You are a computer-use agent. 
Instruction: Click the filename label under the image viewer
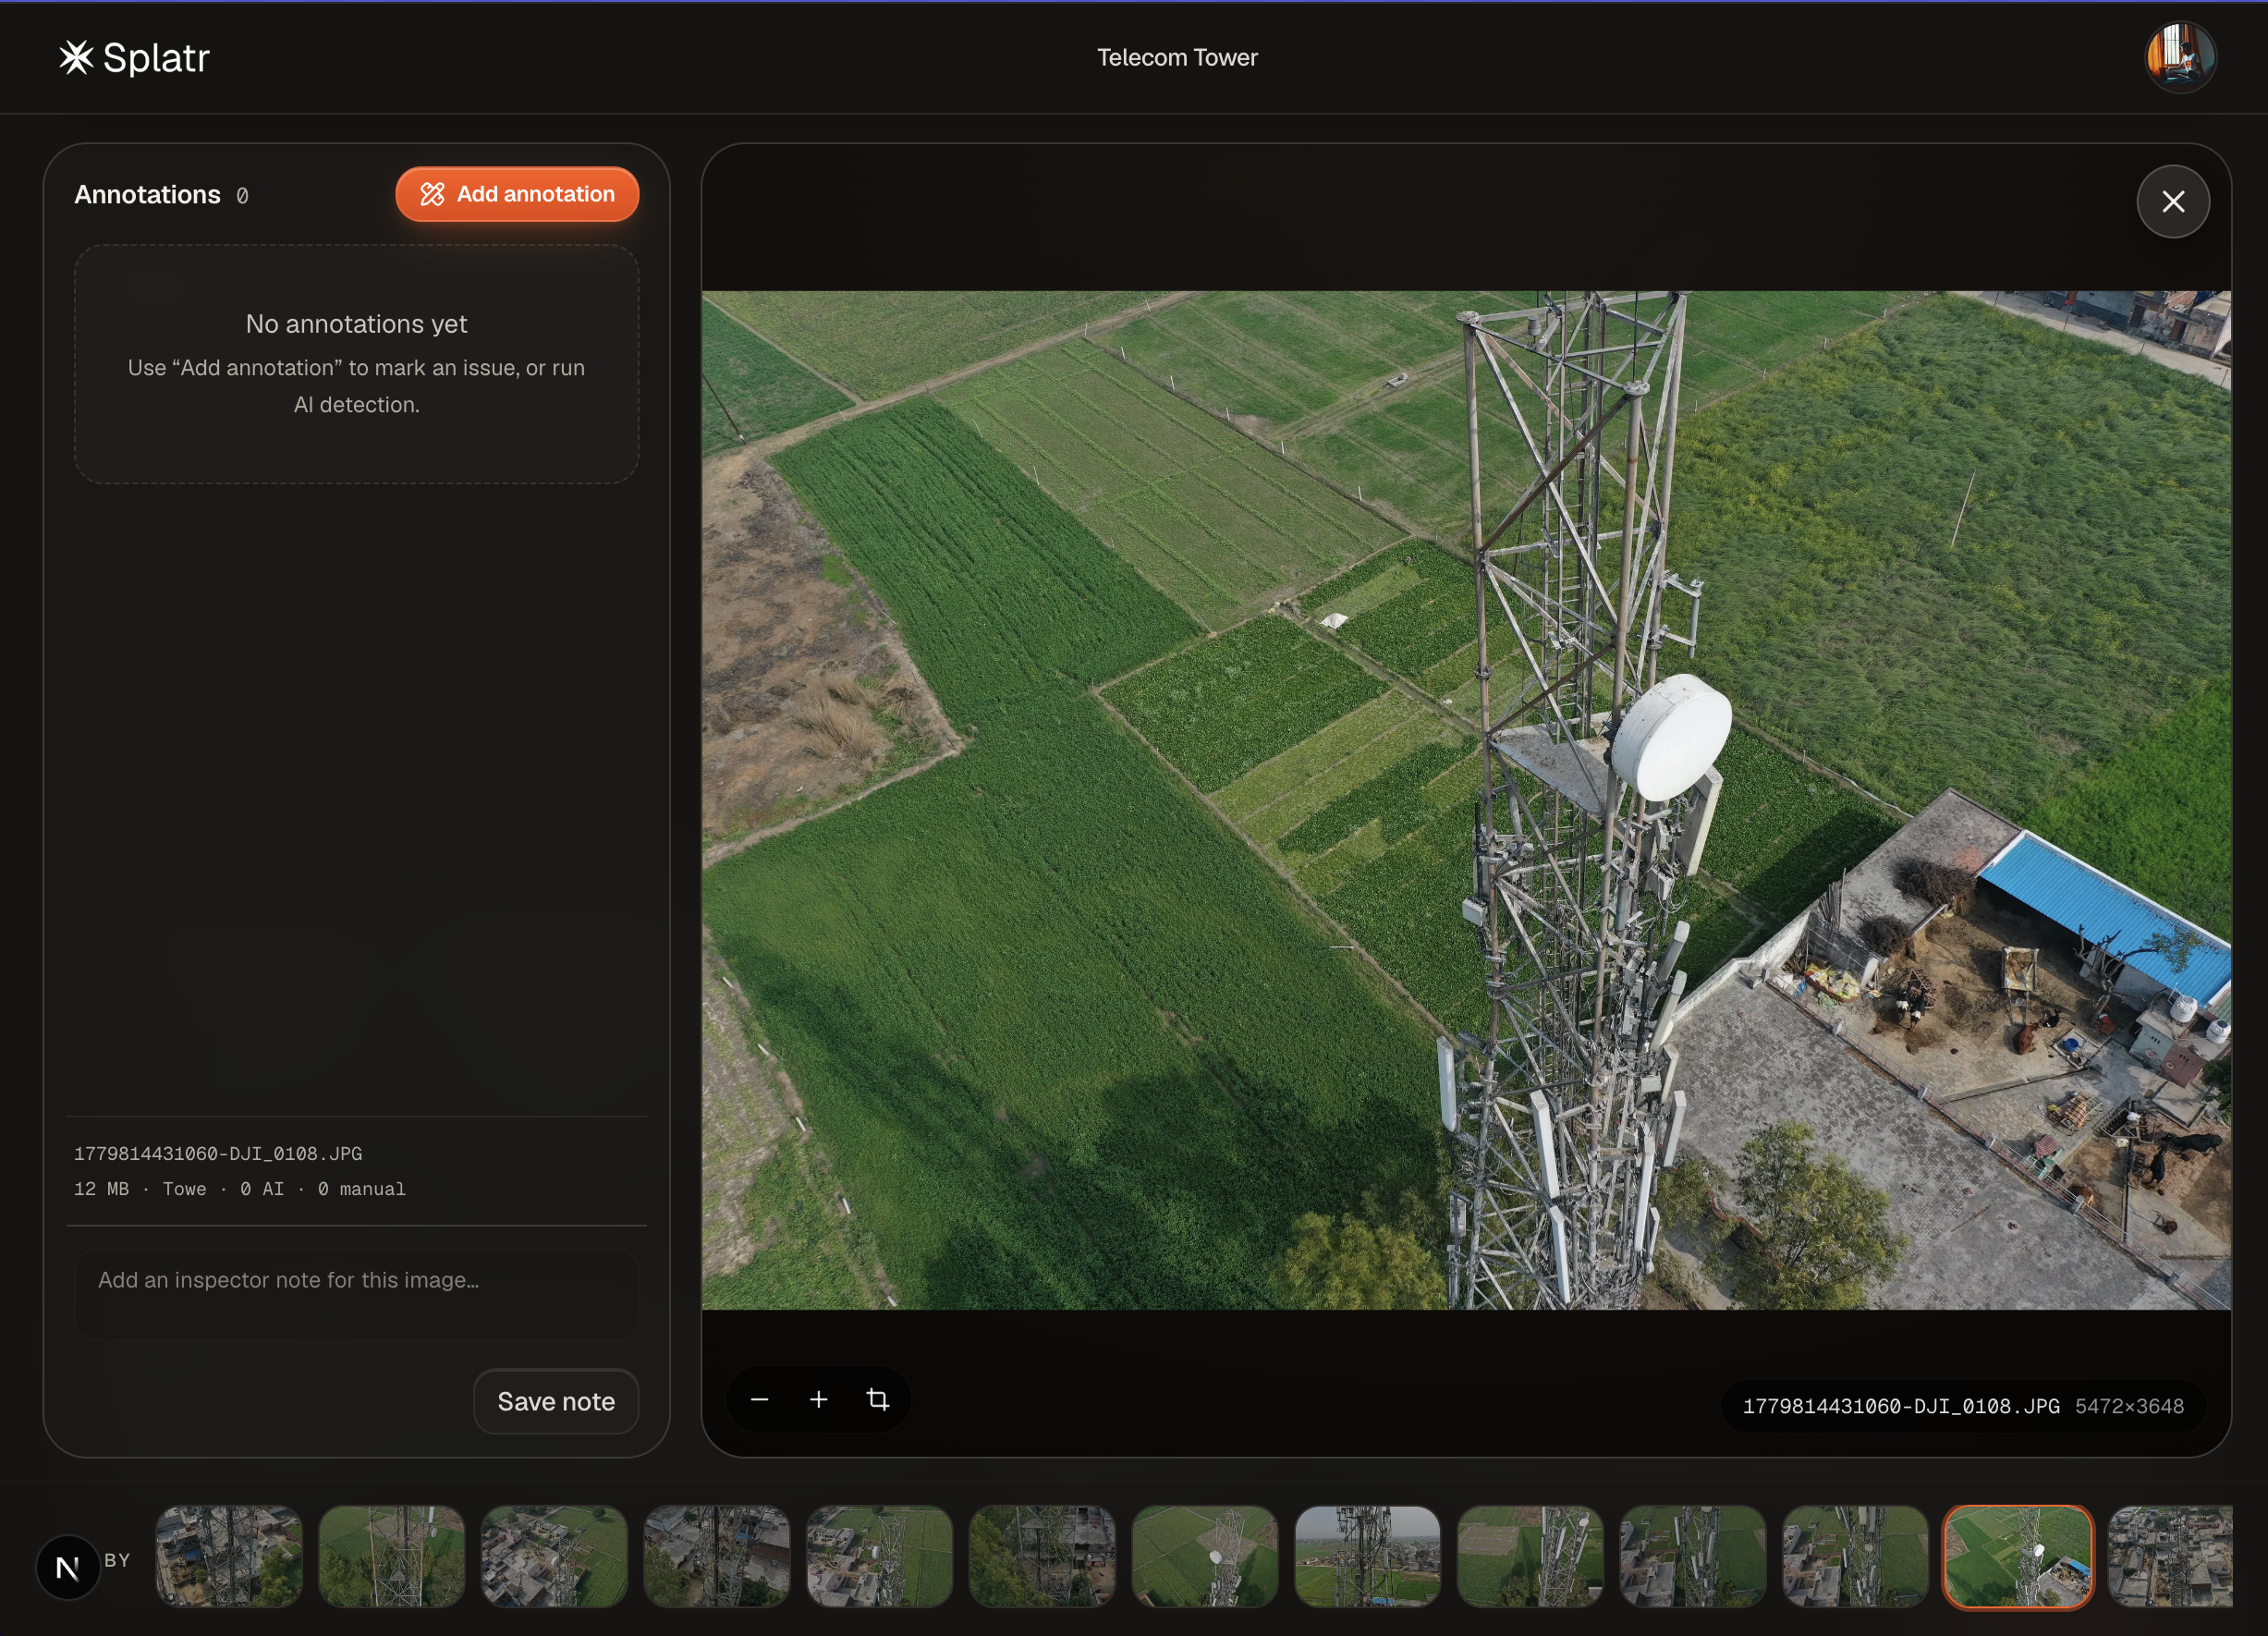tap(1901, 1406)
